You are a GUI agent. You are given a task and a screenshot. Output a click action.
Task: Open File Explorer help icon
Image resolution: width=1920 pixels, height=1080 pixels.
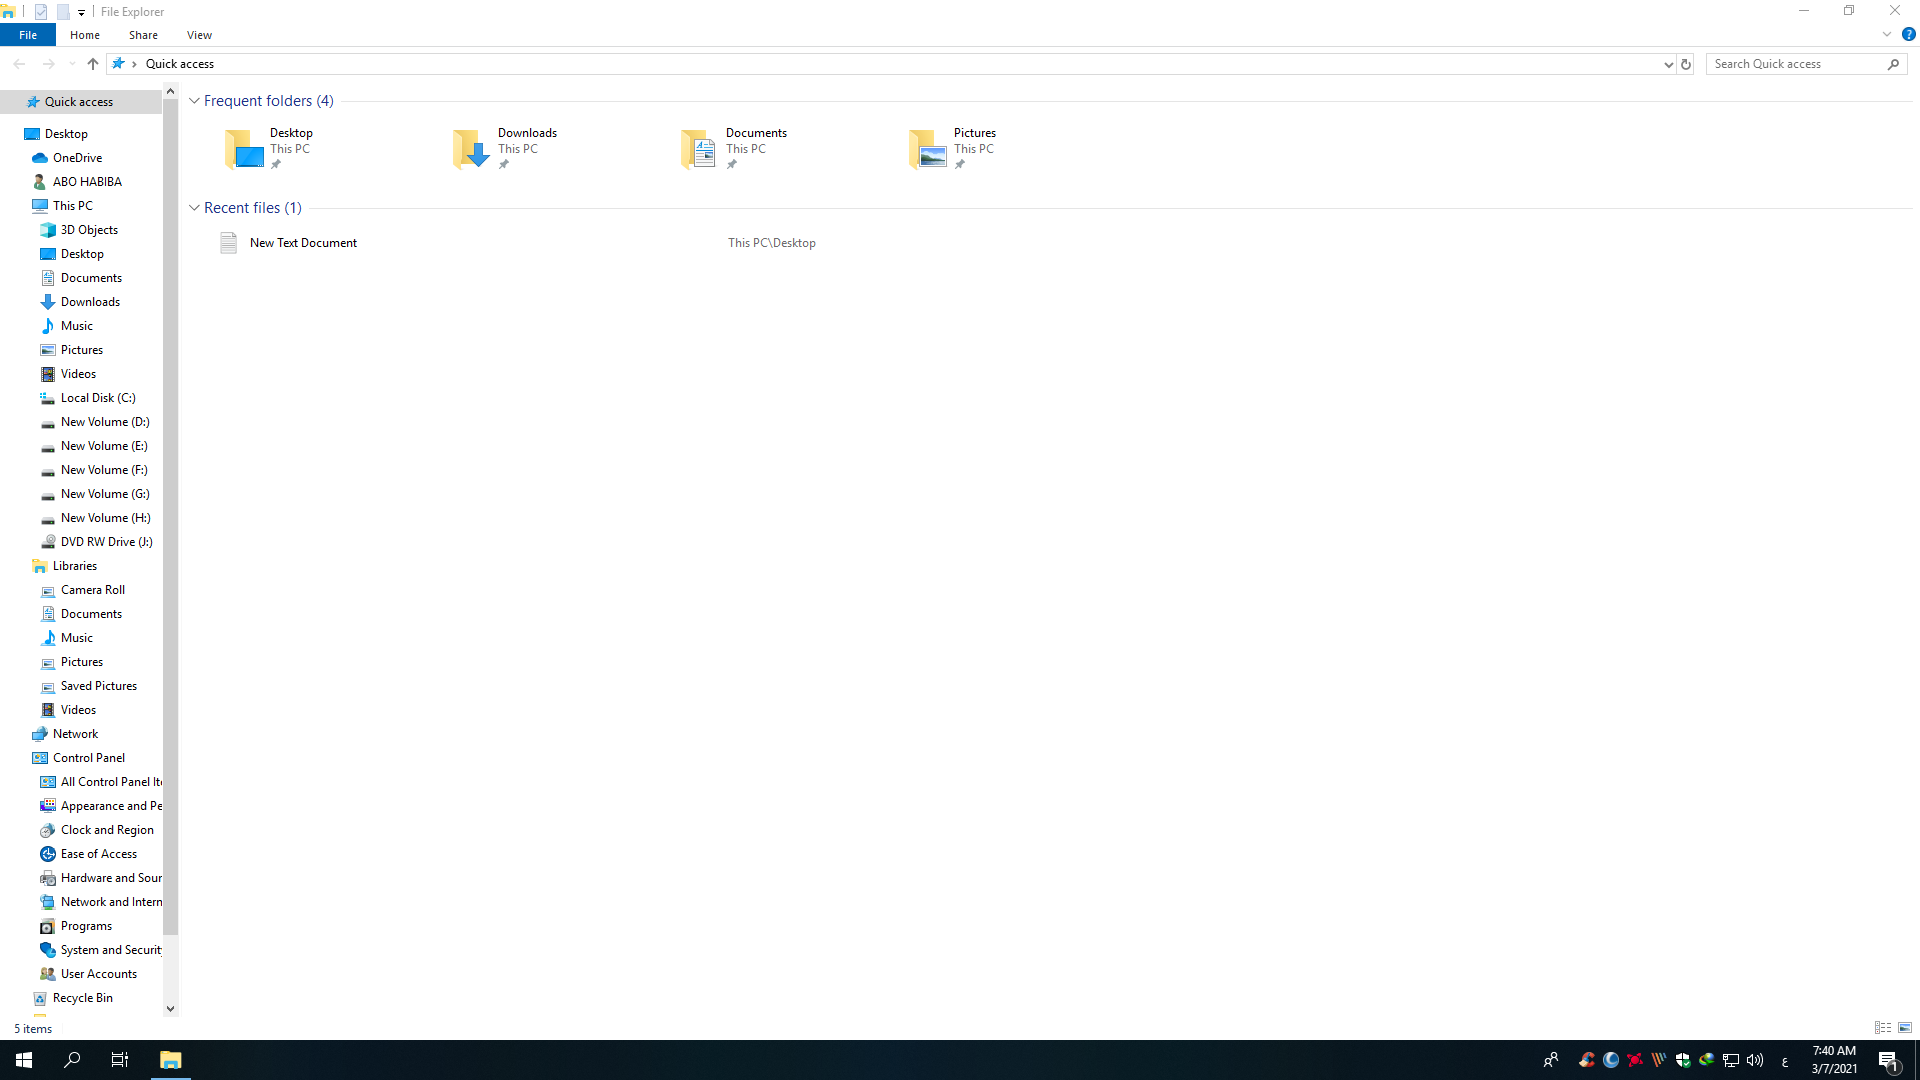(x=1908, y=34)
